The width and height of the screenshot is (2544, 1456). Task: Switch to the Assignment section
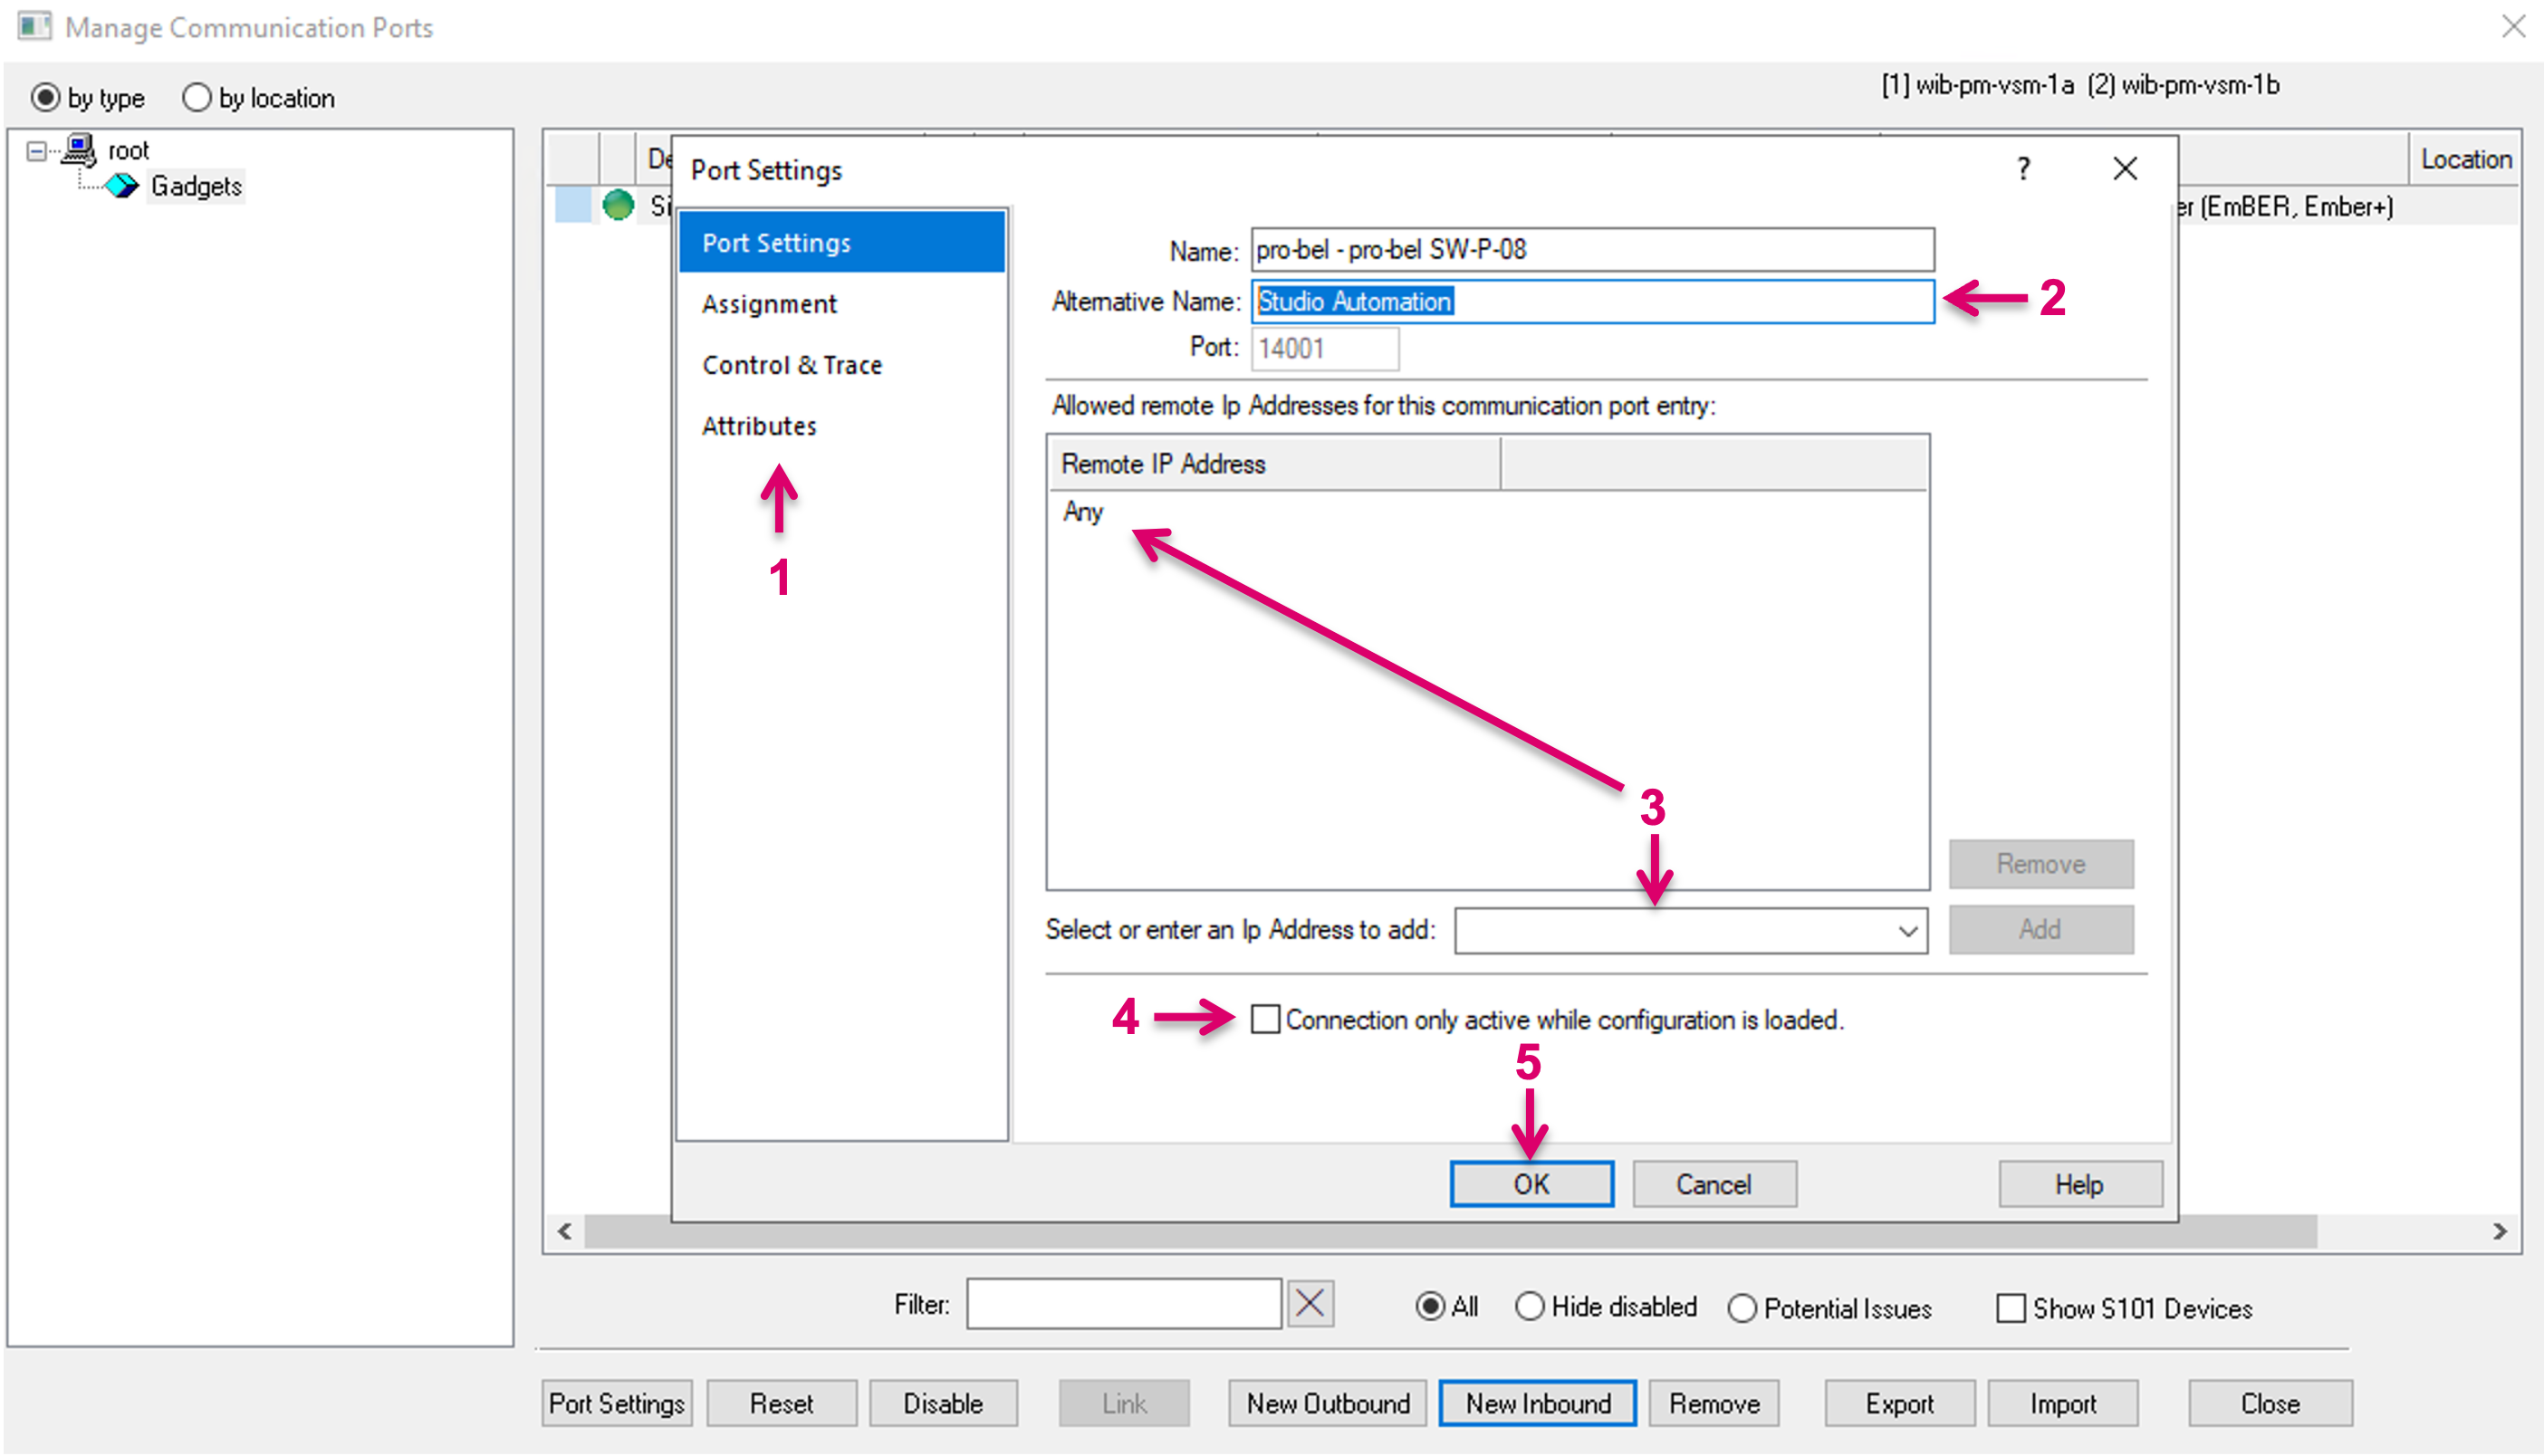[x=769, y=304]
